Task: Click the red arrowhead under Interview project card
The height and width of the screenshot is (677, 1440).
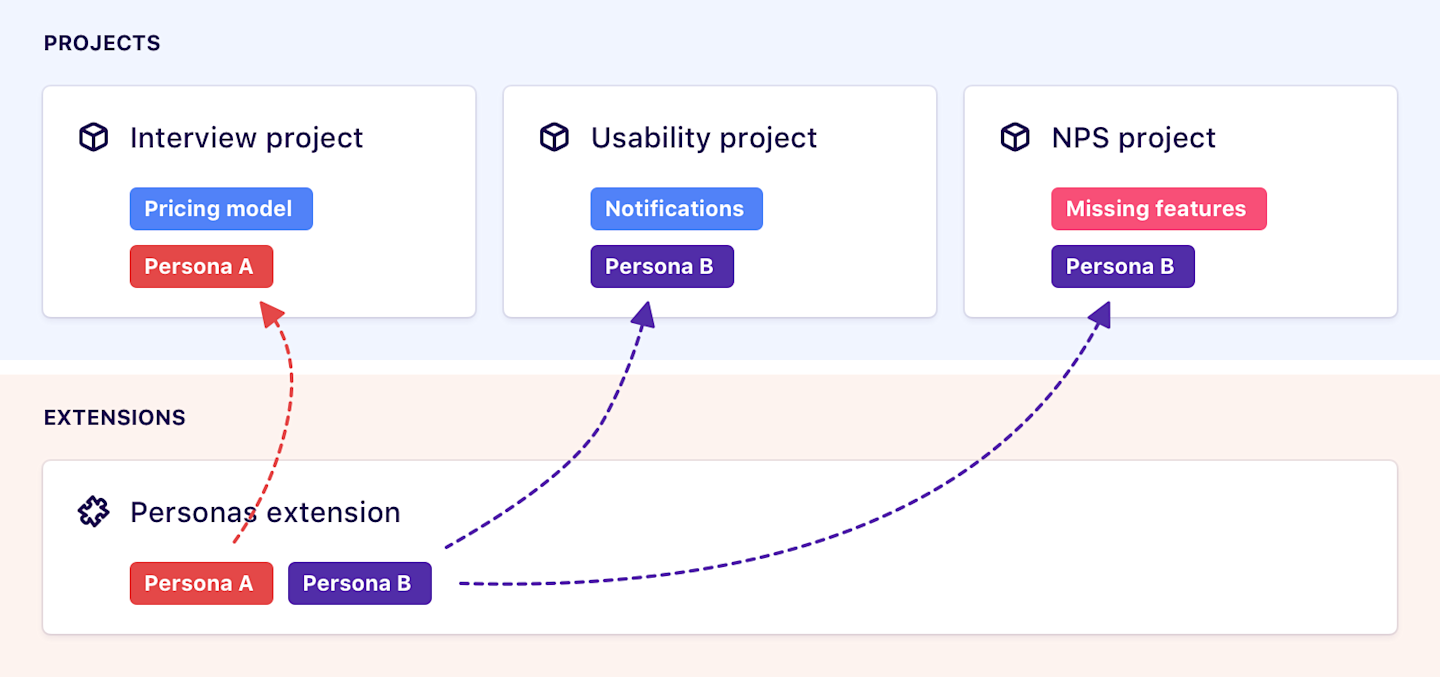Action: (x=269, y=315)
